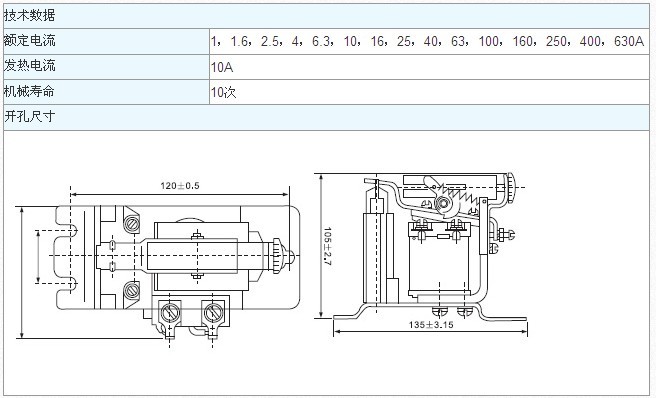The height and width of the screenshot is (398, 656).
Task: Click the 10次 mechanical life value
Action: 224,92
